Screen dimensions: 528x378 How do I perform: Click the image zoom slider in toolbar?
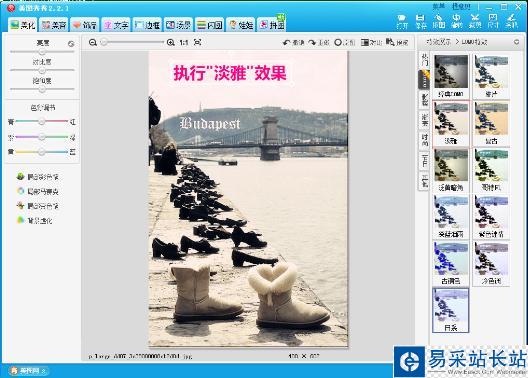tap(133, 42)
